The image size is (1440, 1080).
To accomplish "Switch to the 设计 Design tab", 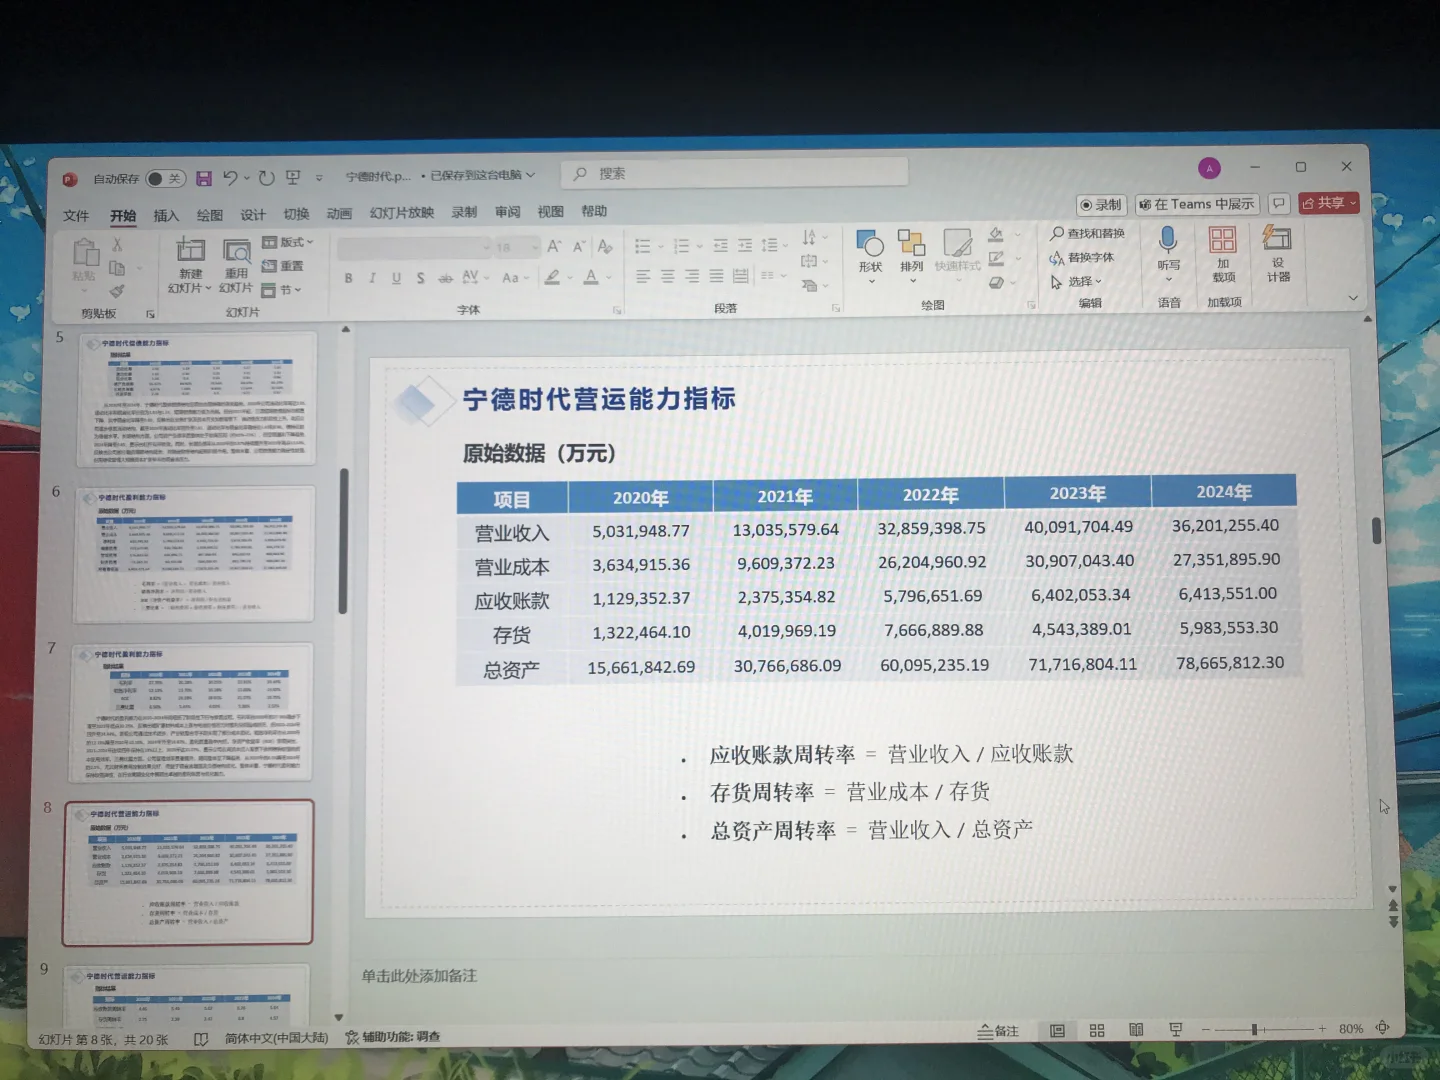I will point(253,214).
